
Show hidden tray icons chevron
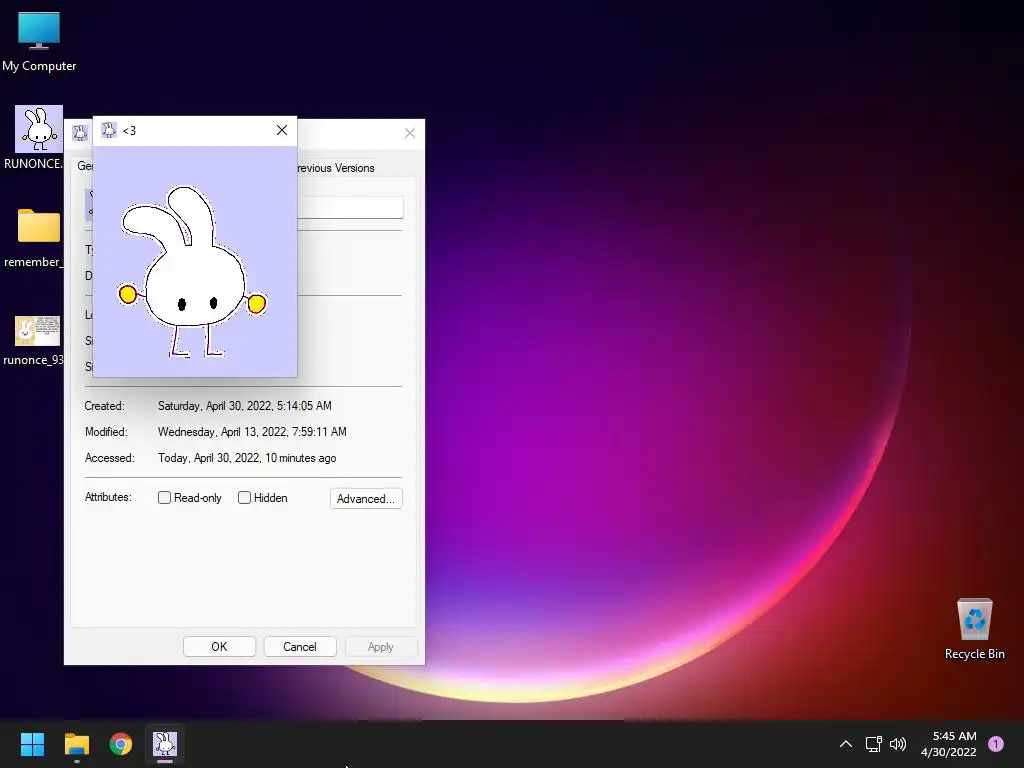click(x=846, y=744)
